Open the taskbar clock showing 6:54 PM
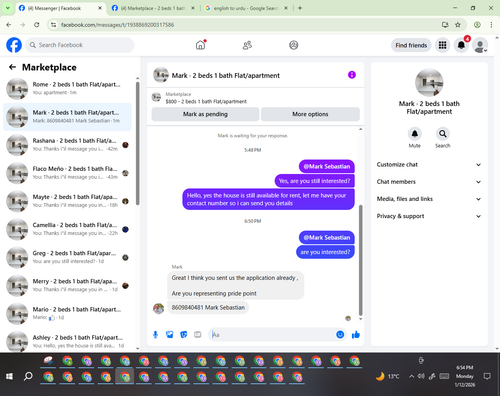This screenshot has height=396, width=500. pyautogui.click(x=465, y=376)
